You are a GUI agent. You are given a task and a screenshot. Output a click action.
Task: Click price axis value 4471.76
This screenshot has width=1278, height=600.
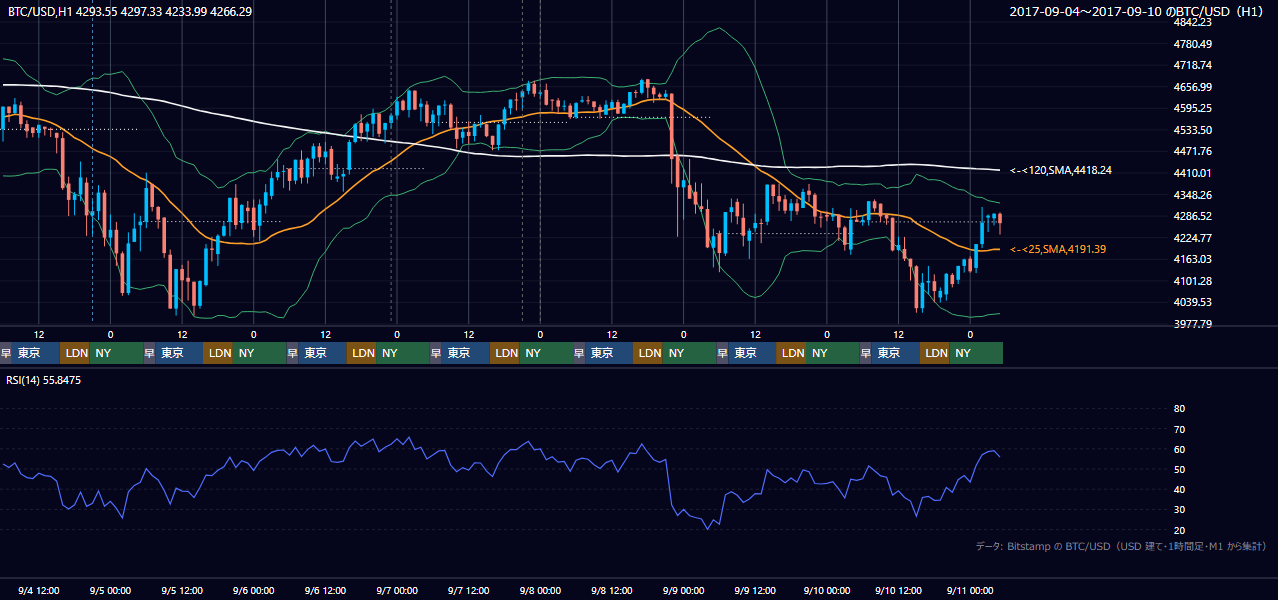click(x=1192, y=151)
